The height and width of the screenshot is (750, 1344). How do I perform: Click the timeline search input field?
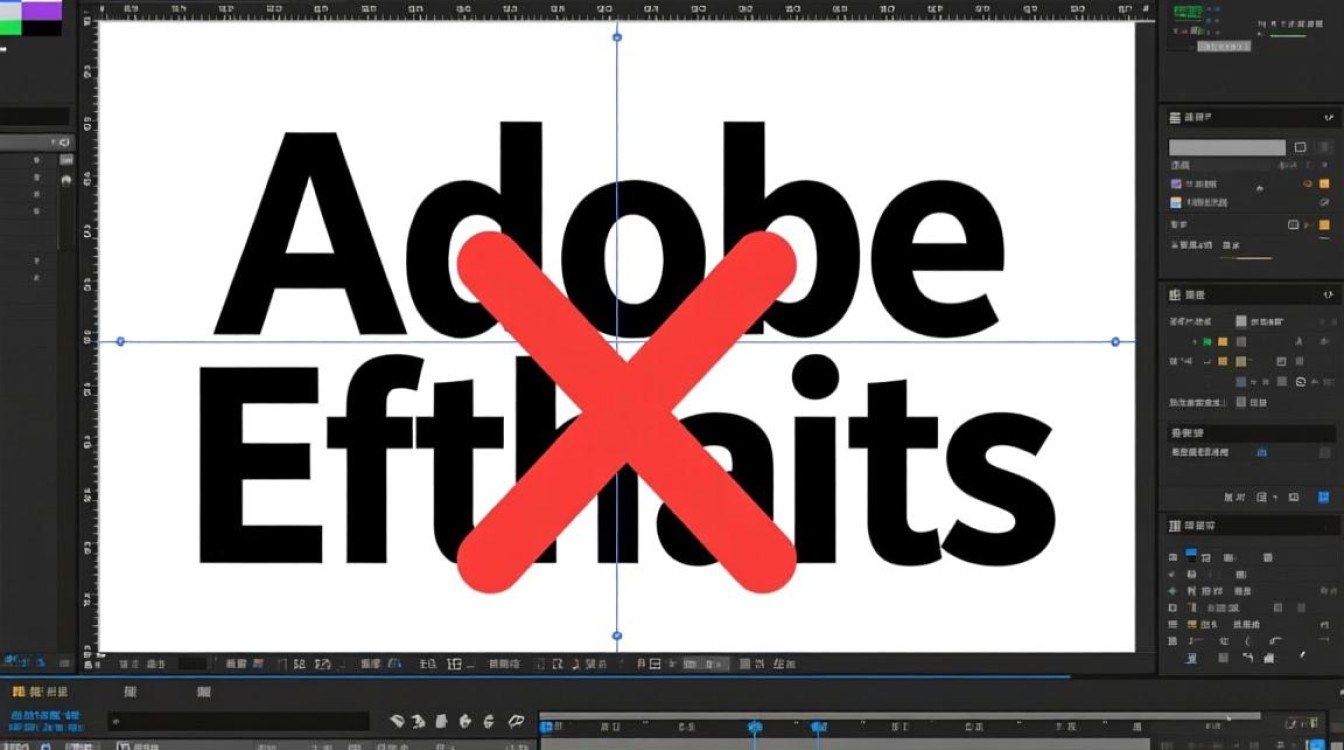pyautogui.click(x=238, y=721)
